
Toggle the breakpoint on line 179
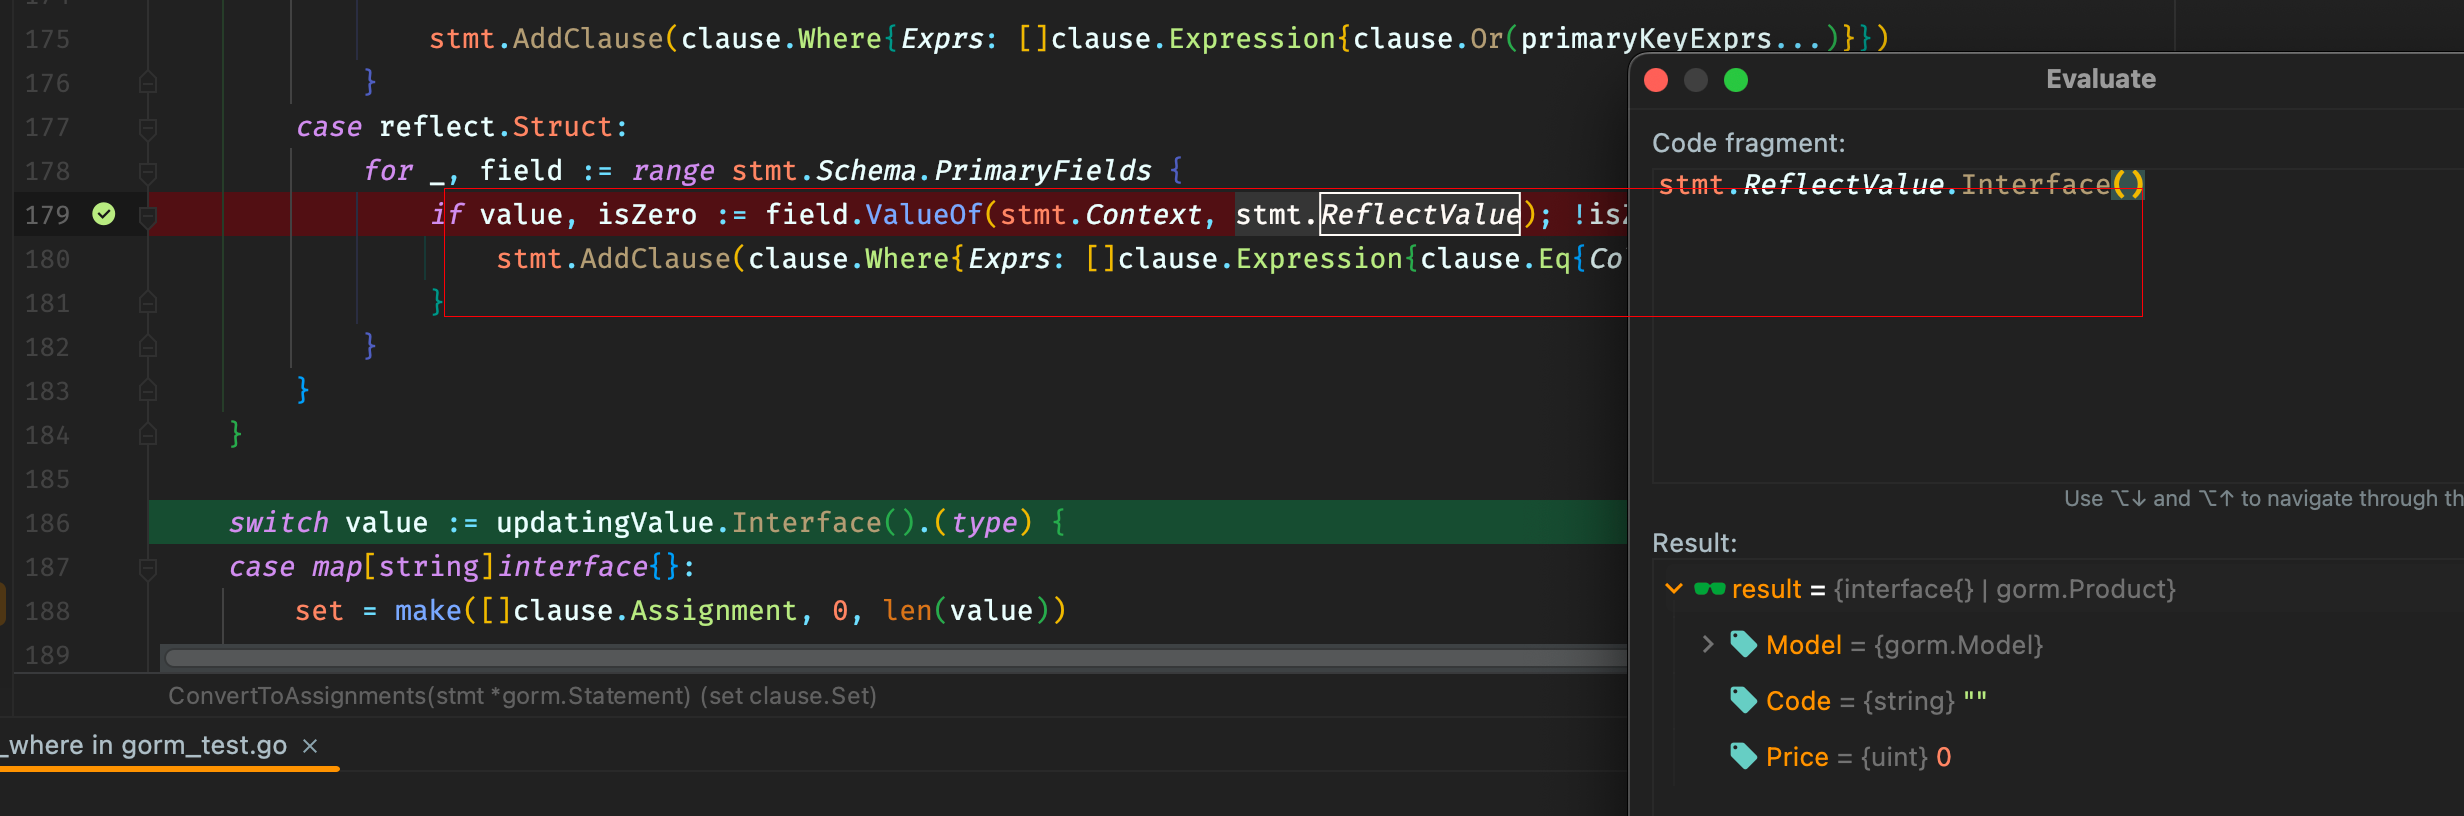tap(104, 214)
